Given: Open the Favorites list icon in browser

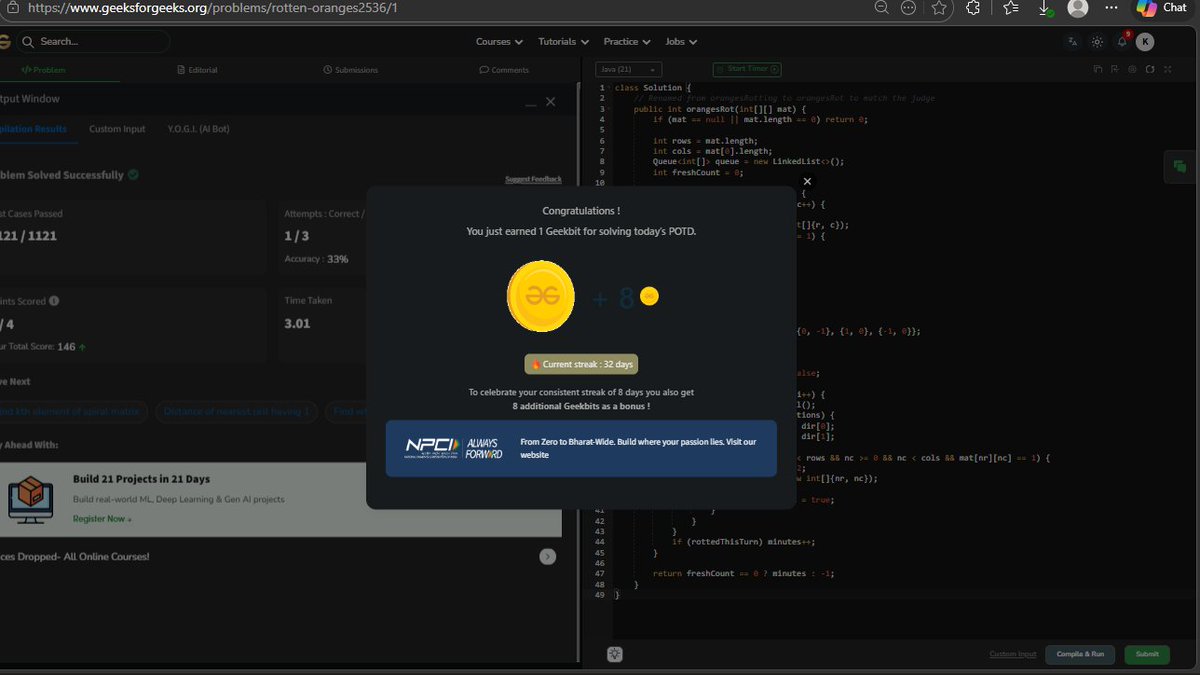Looking at the screenshot, I should tap(1010, 7).
